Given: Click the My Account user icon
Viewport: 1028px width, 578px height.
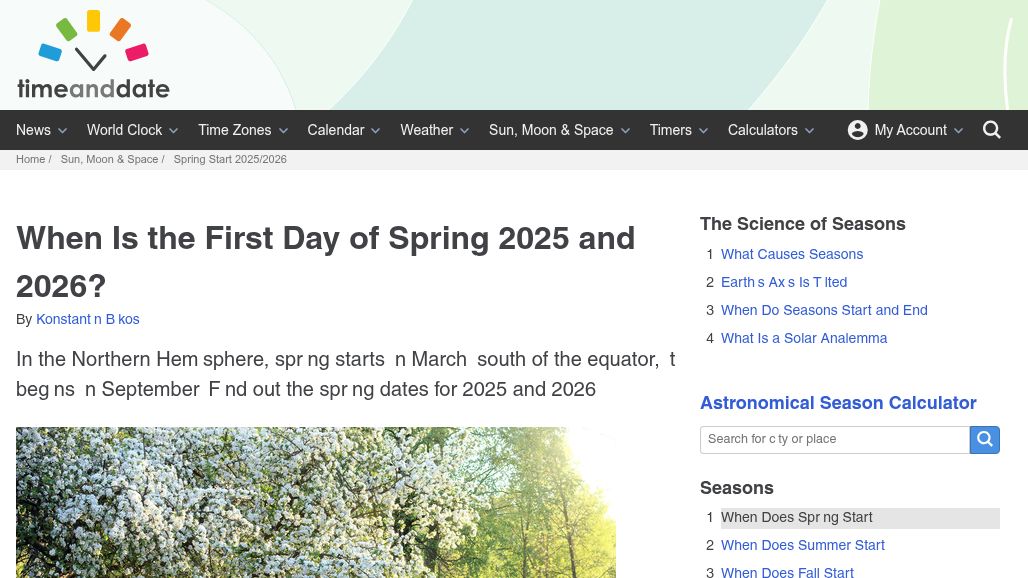Looking at the screenshot, I should coord(857,130).
